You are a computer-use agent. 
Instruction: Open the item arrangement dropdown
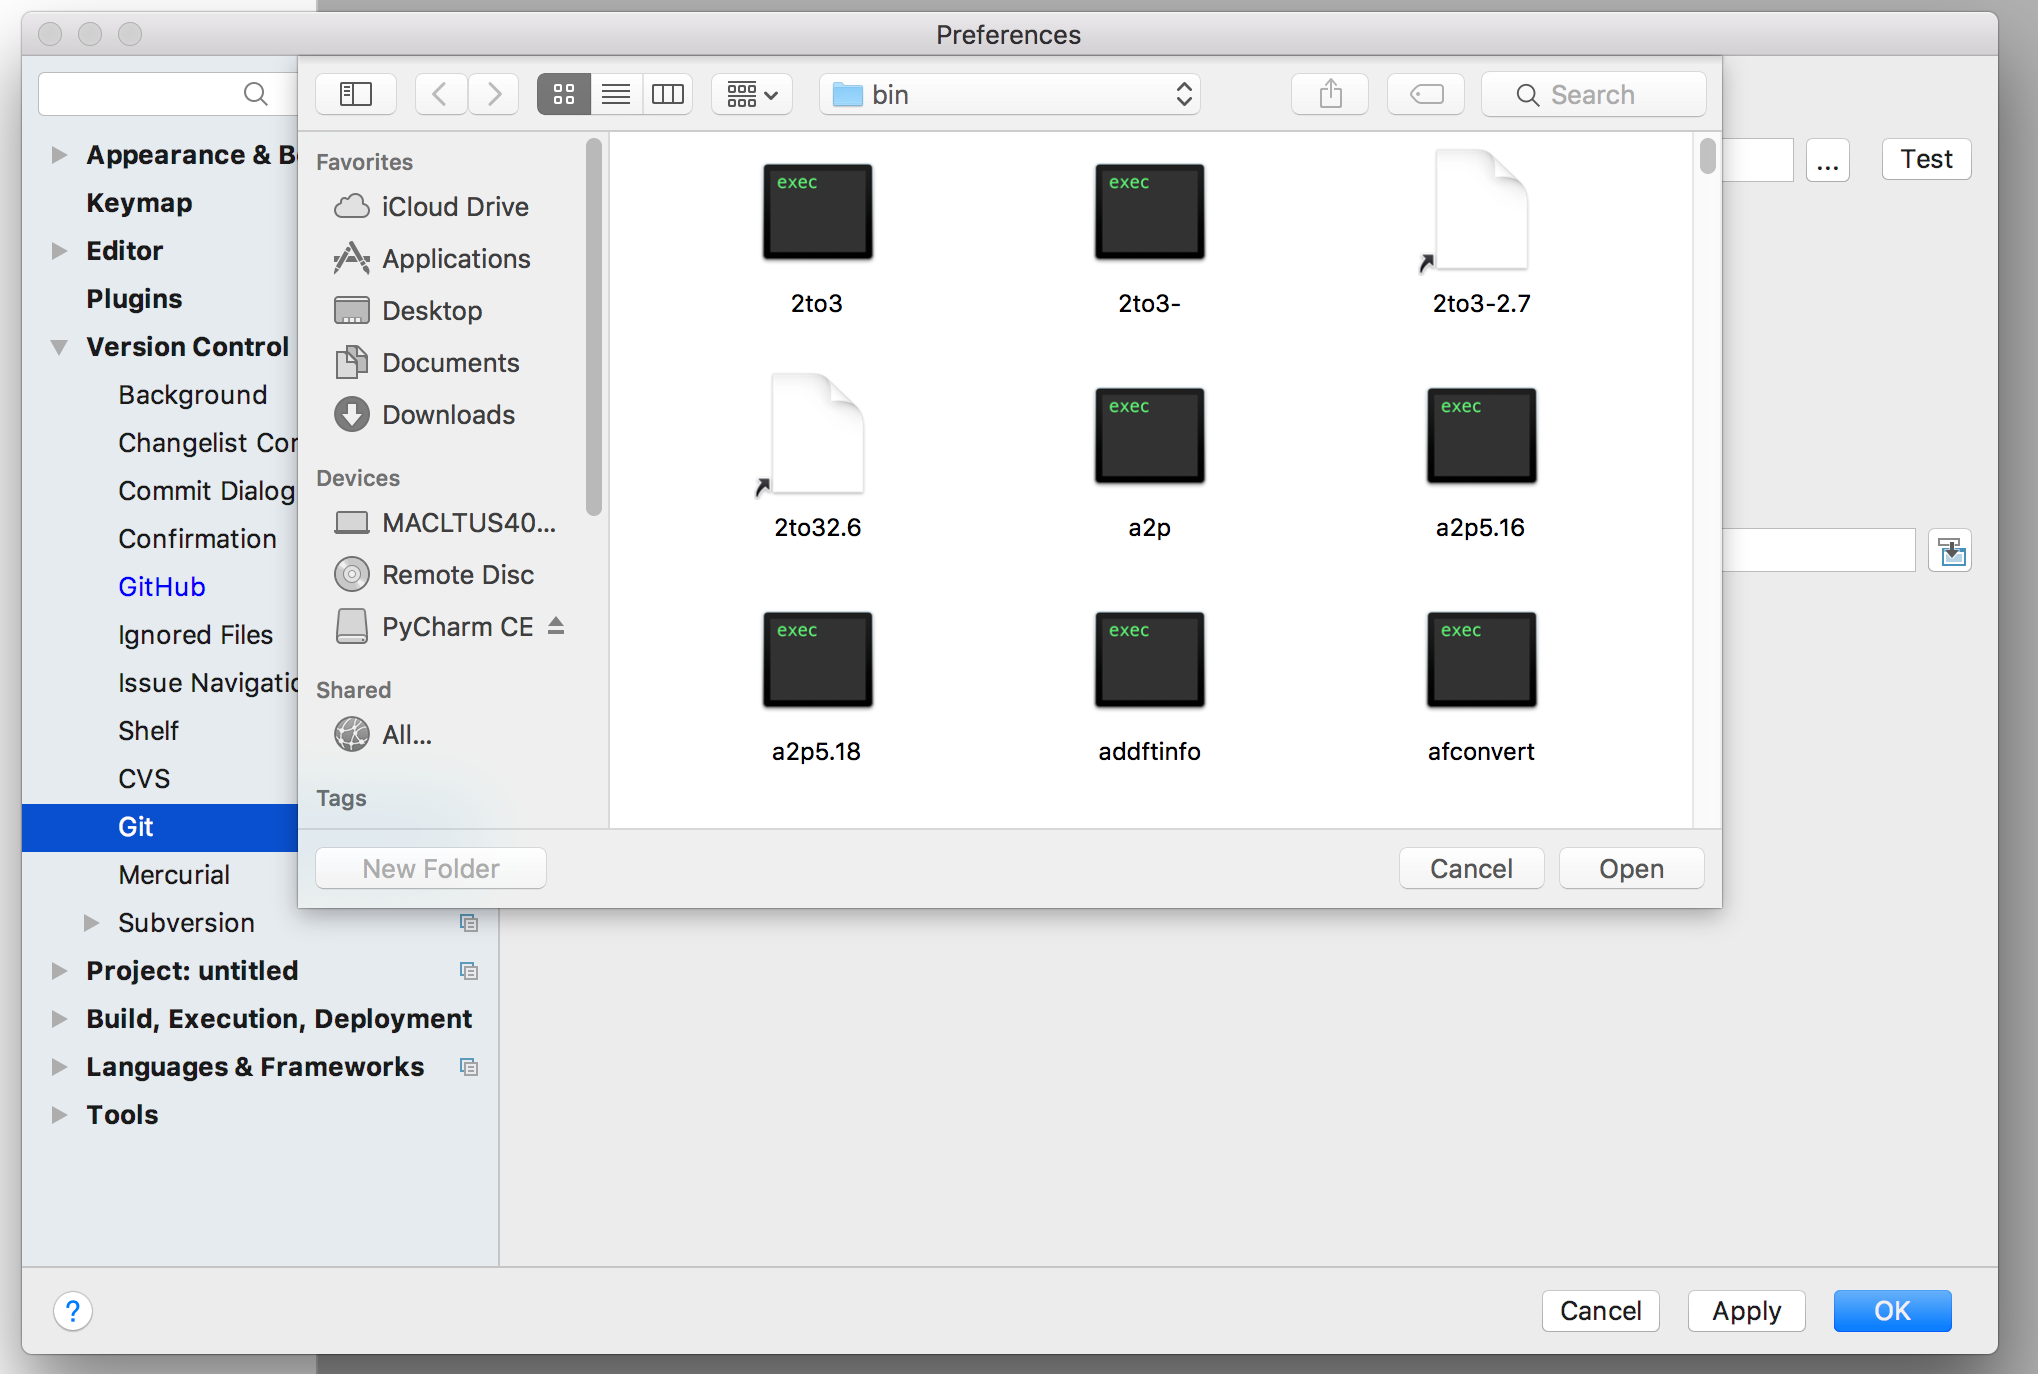(751, 94)
